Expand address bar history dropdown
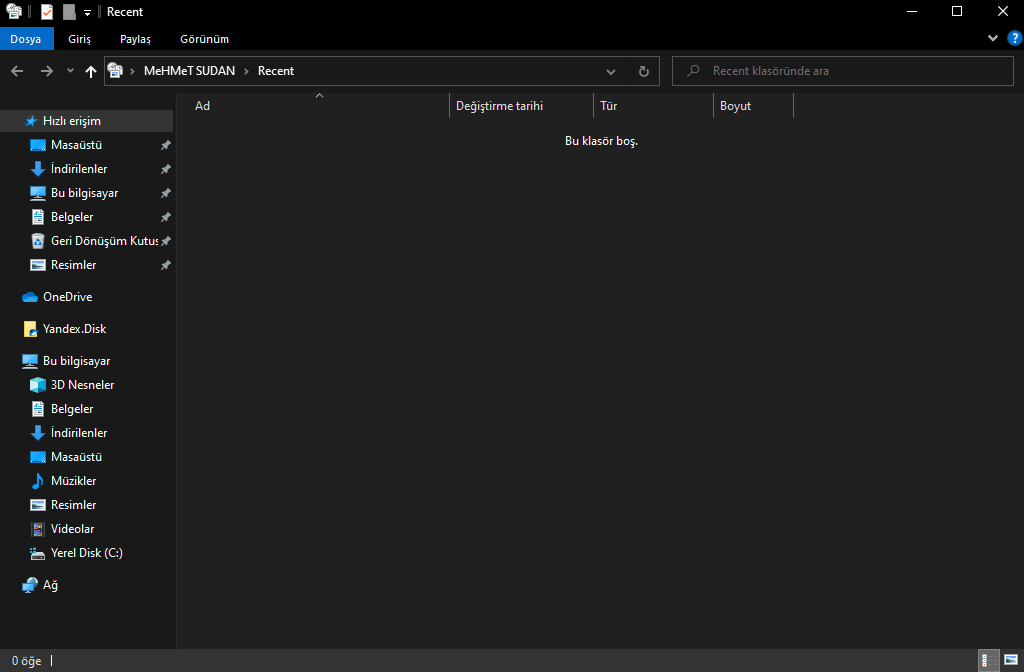Viewport: 1024px width, 672px height. pos(611,71)
